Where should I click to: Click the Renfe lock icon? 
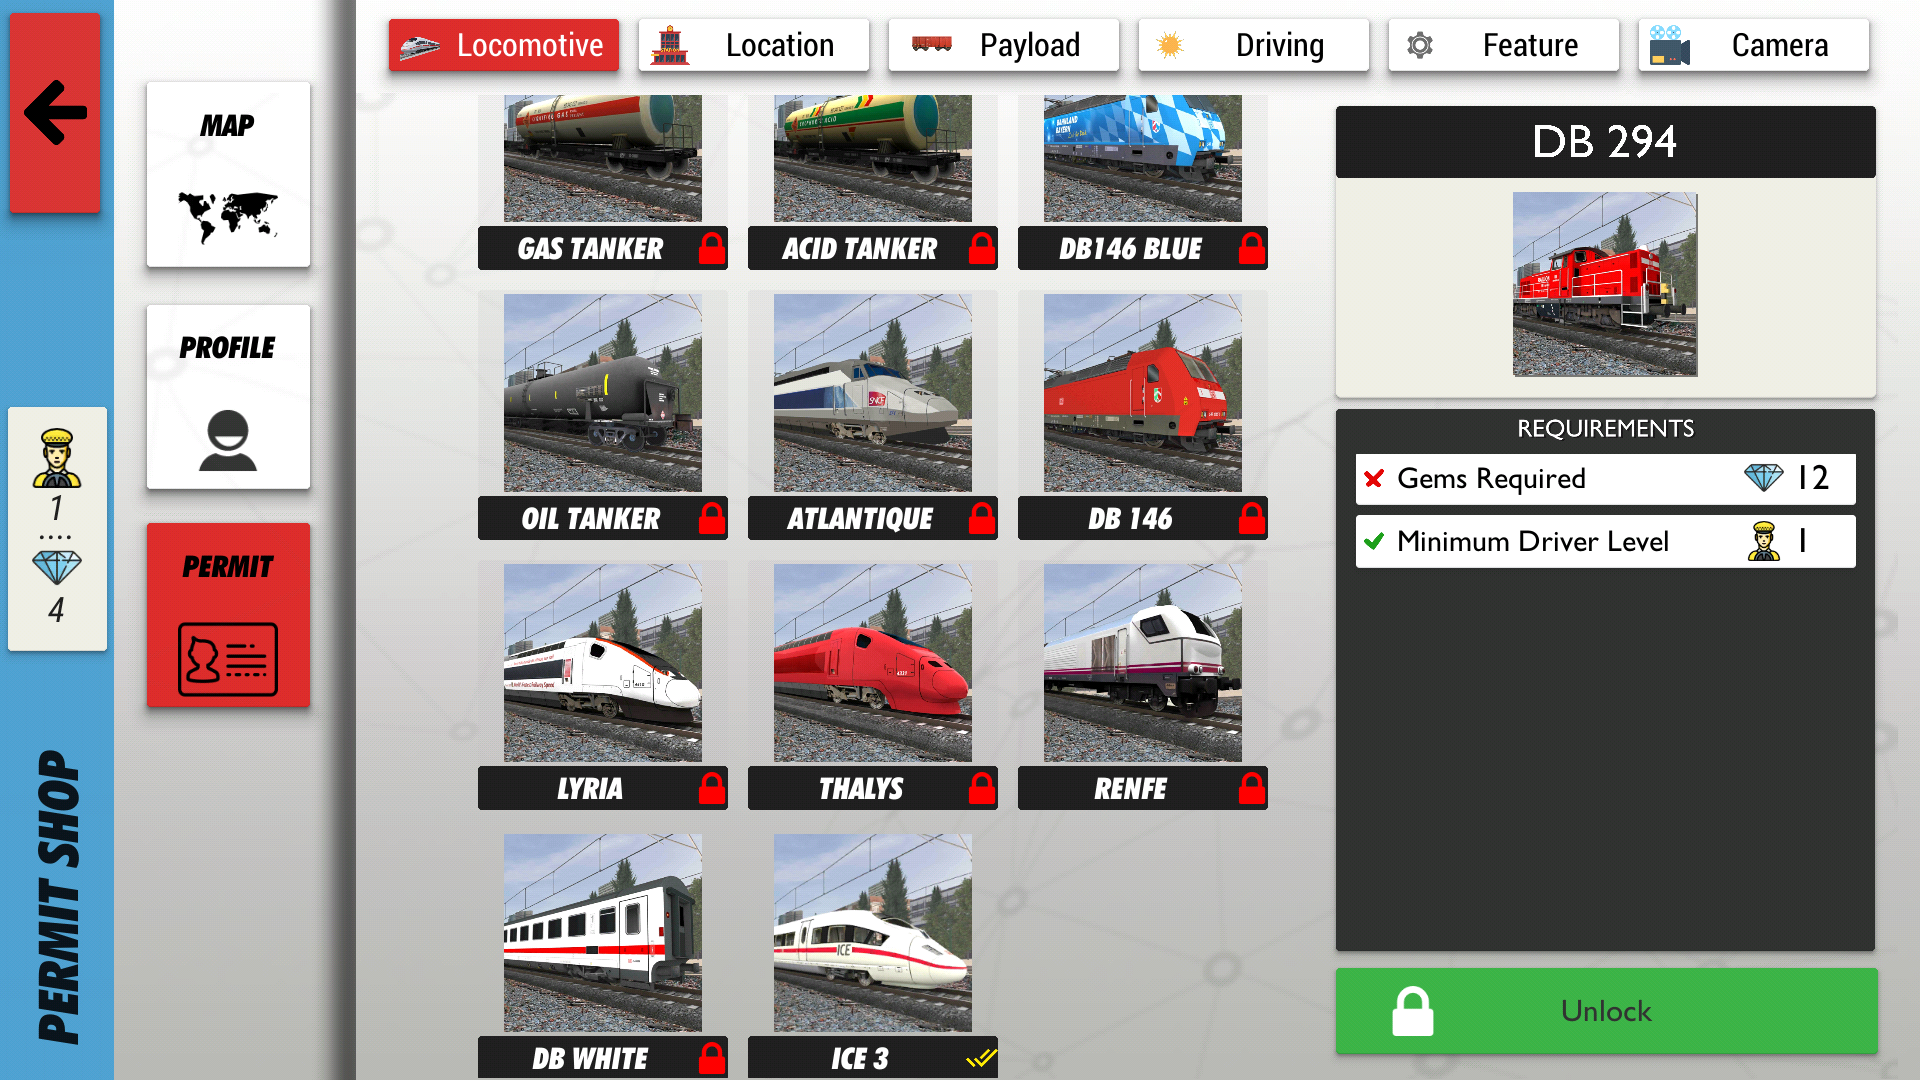point(1252,787)
